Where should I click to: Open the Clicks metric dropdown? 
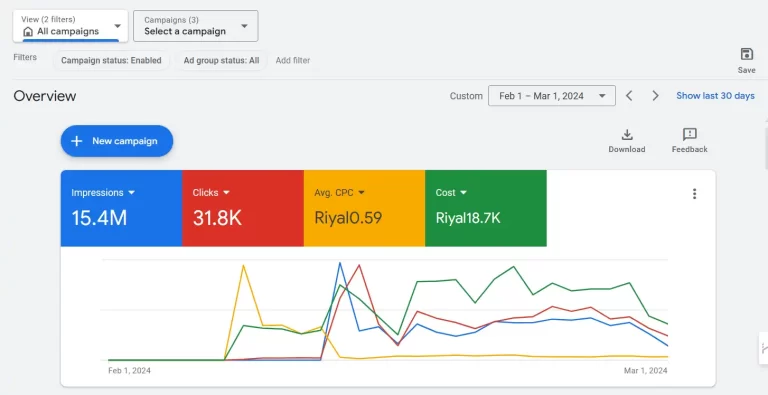tap(211, 193)
